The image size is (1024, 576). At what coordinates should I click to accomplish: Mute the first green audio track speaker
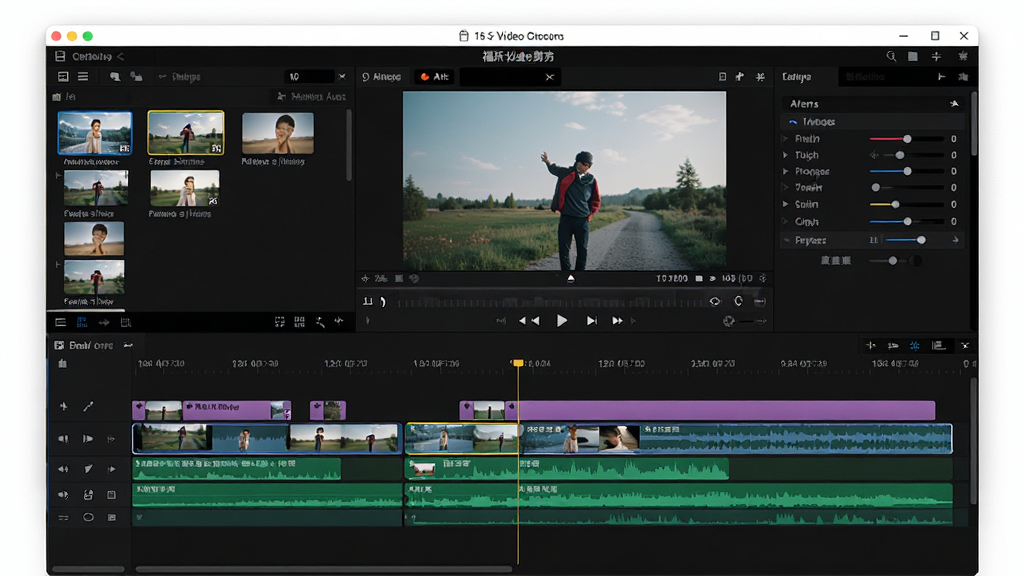[x=63, y=469]
